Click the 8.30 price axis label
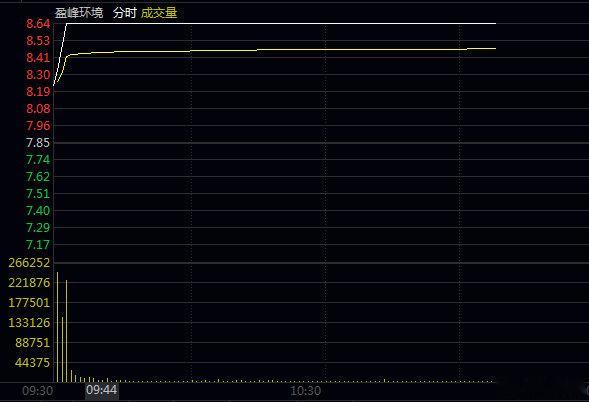Viewport: 589px width, 402px height. (x=38, y=75)
